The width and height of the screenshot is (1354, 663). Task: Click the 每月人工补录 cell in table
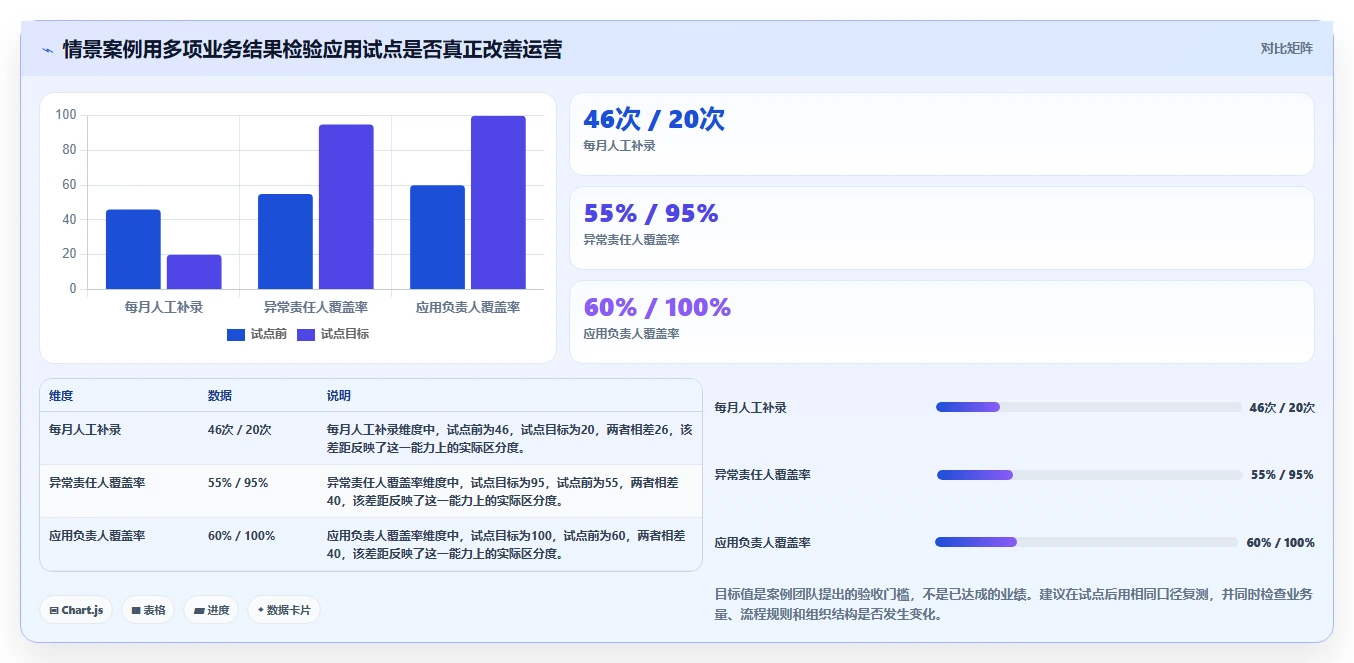[85, 429]
